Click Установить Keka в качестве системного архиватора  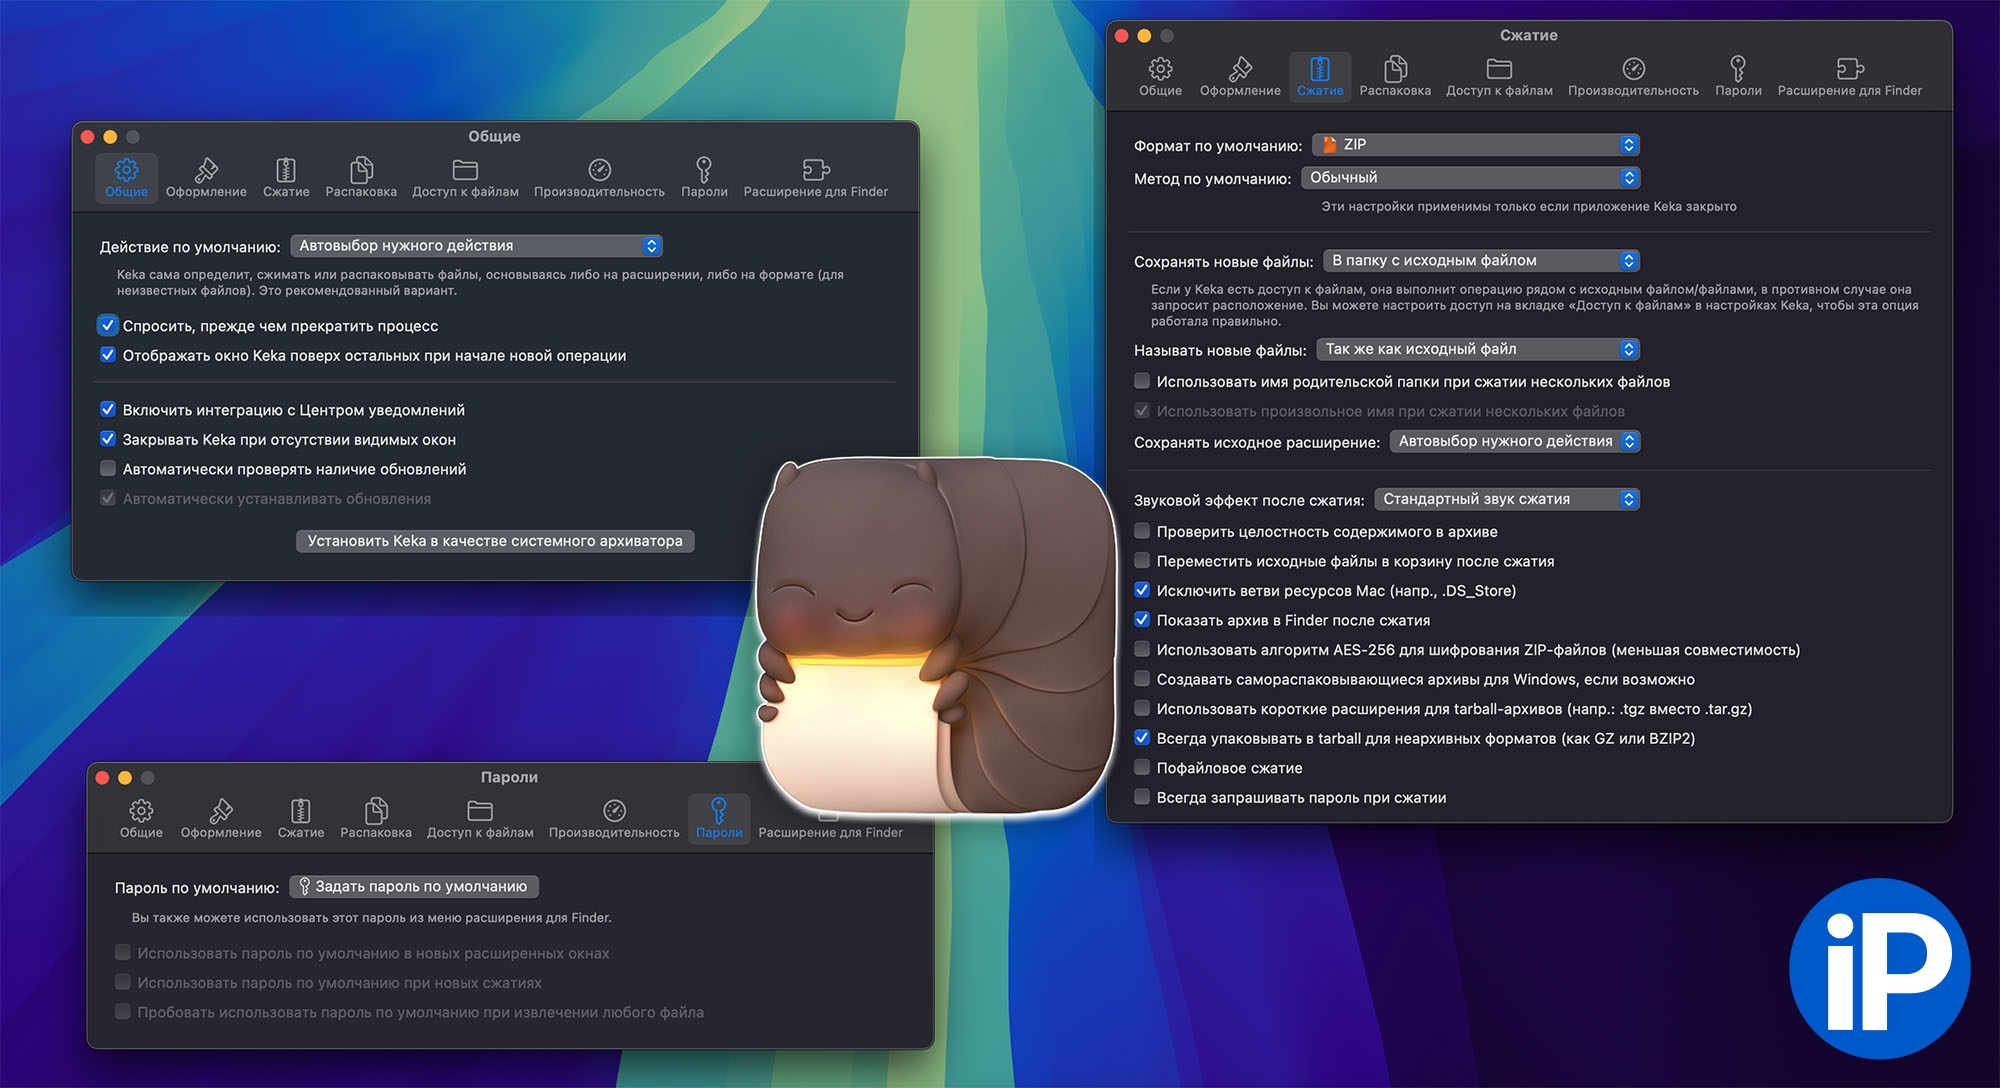click(495, 541)
